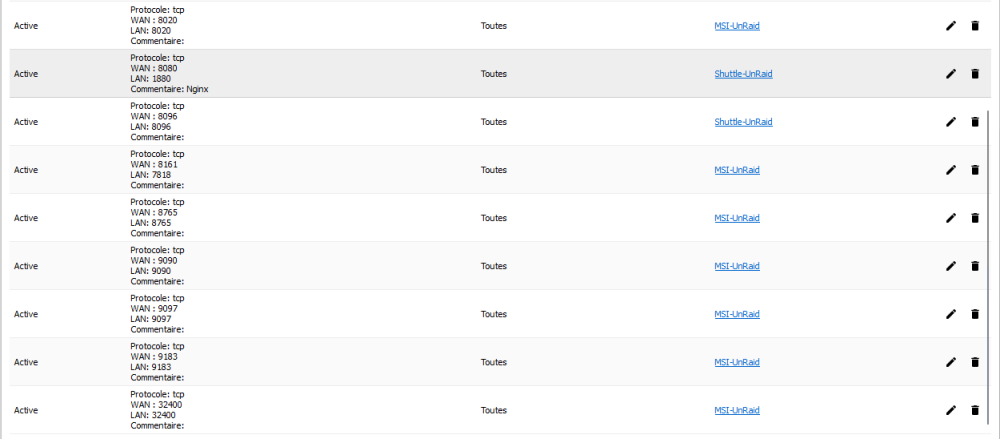Edit the Nginx WAN 8080 rule
This screenshot has height=439, width=1000.
pos(951,74)
